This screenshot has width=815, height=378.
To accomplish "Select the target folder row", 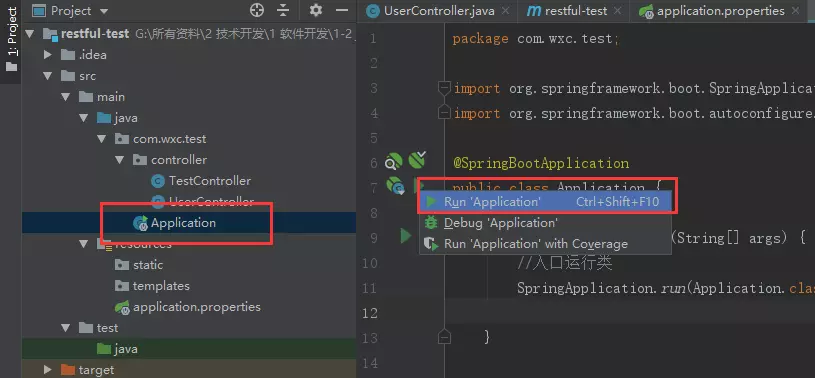I will click(189, 370).
